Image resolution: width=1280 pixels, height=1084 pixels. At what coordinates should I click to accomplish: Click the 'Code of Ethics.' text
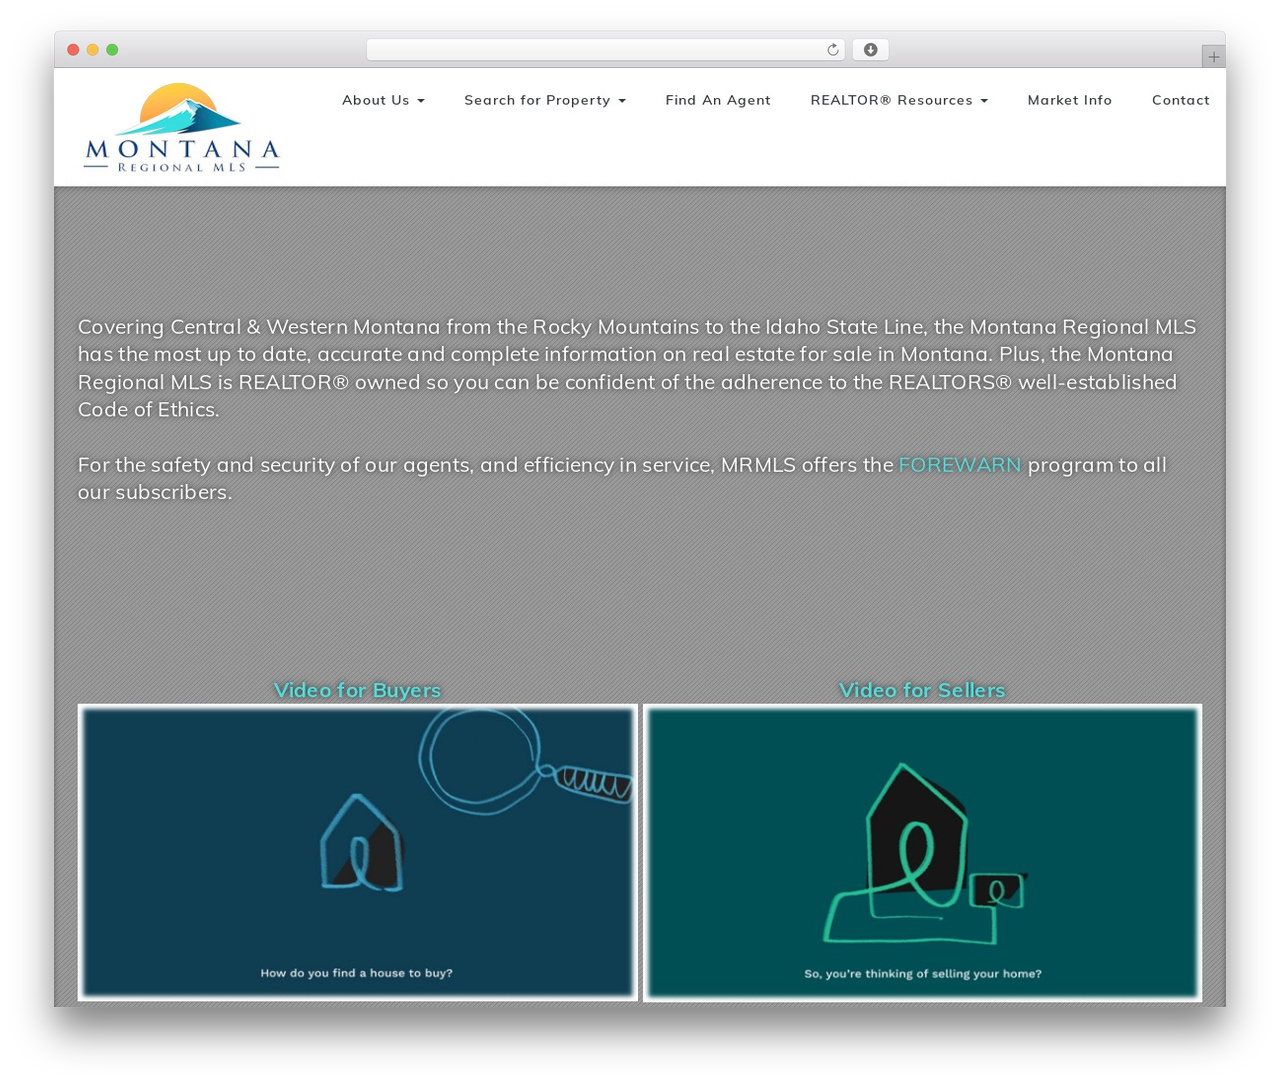(149, 410)
